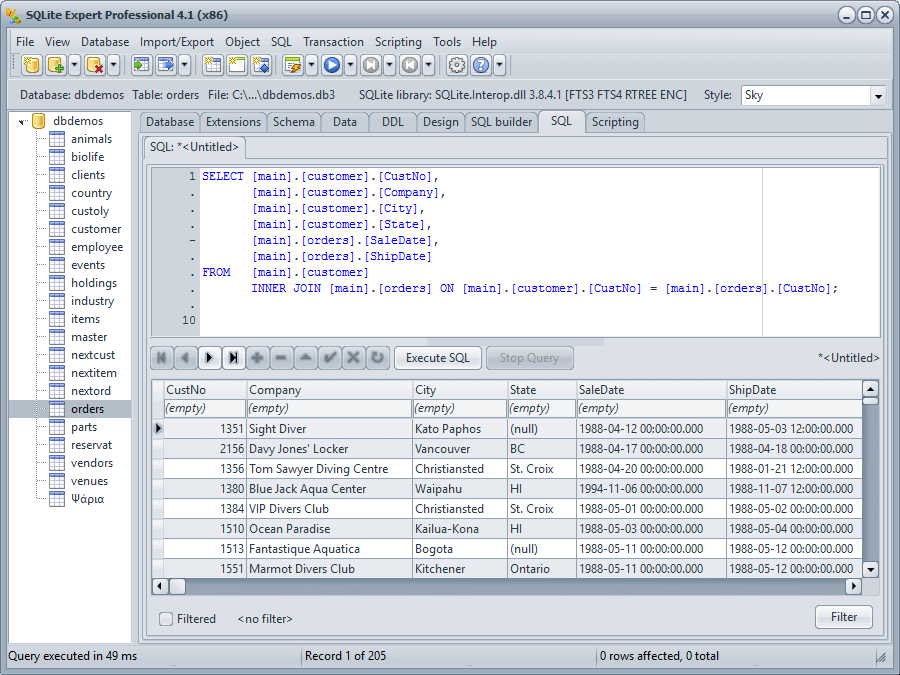Click the Marmot Divers Club cell
This screenshot has height=675, width=900.
(329, 569)
